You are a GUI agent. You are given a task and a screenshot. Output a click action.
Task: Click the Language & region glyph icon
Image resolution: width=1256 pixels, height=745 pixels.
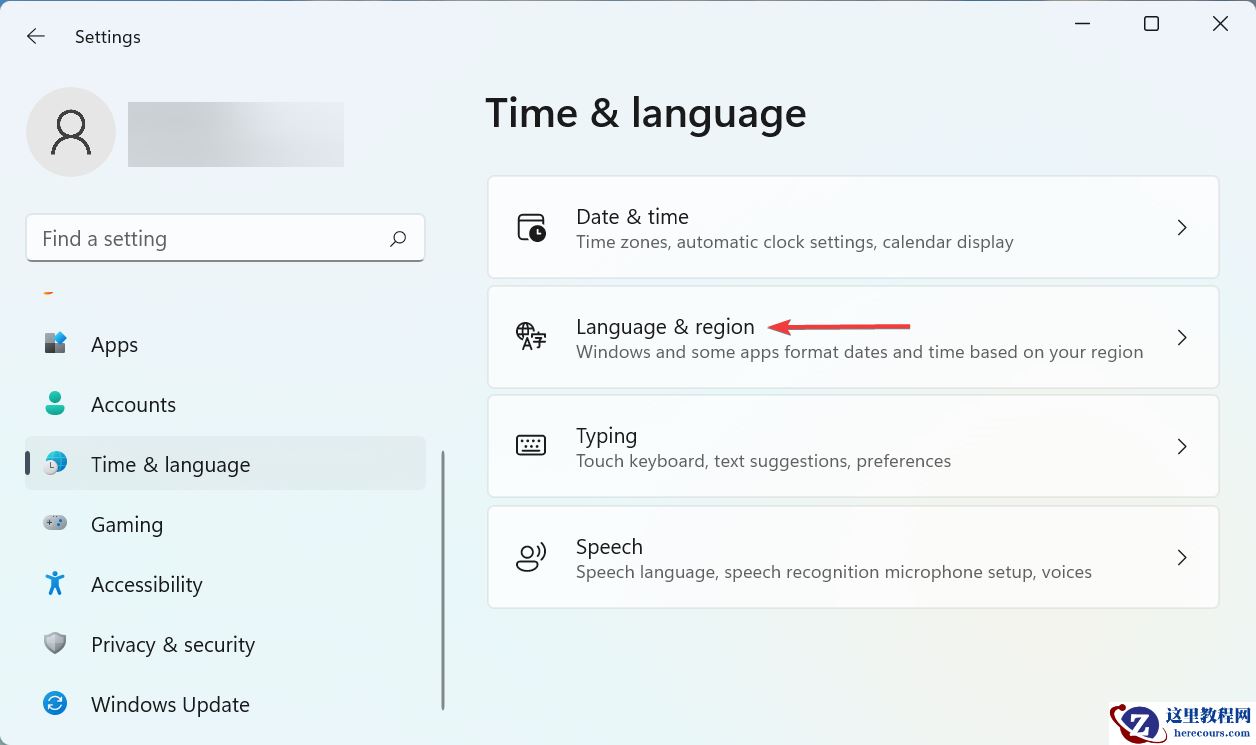point(531,337)
